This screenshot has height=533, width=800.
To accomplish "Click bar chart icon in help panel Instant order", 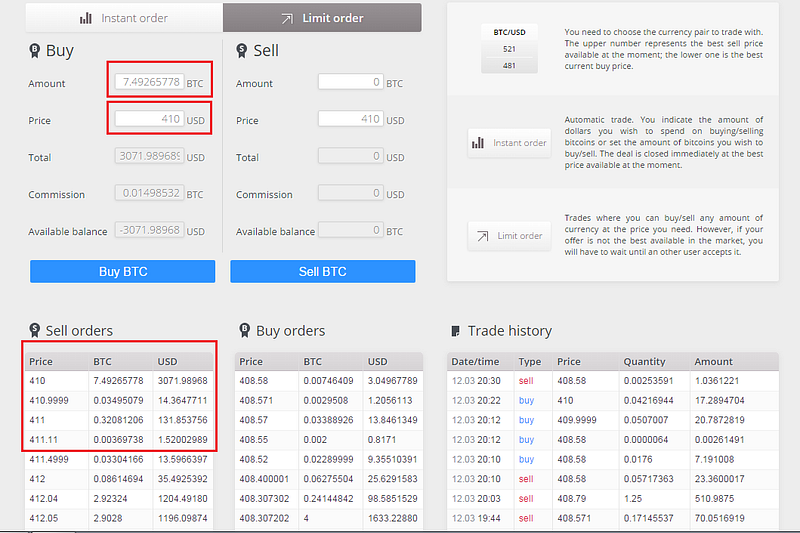I will [x=478, y=143].
